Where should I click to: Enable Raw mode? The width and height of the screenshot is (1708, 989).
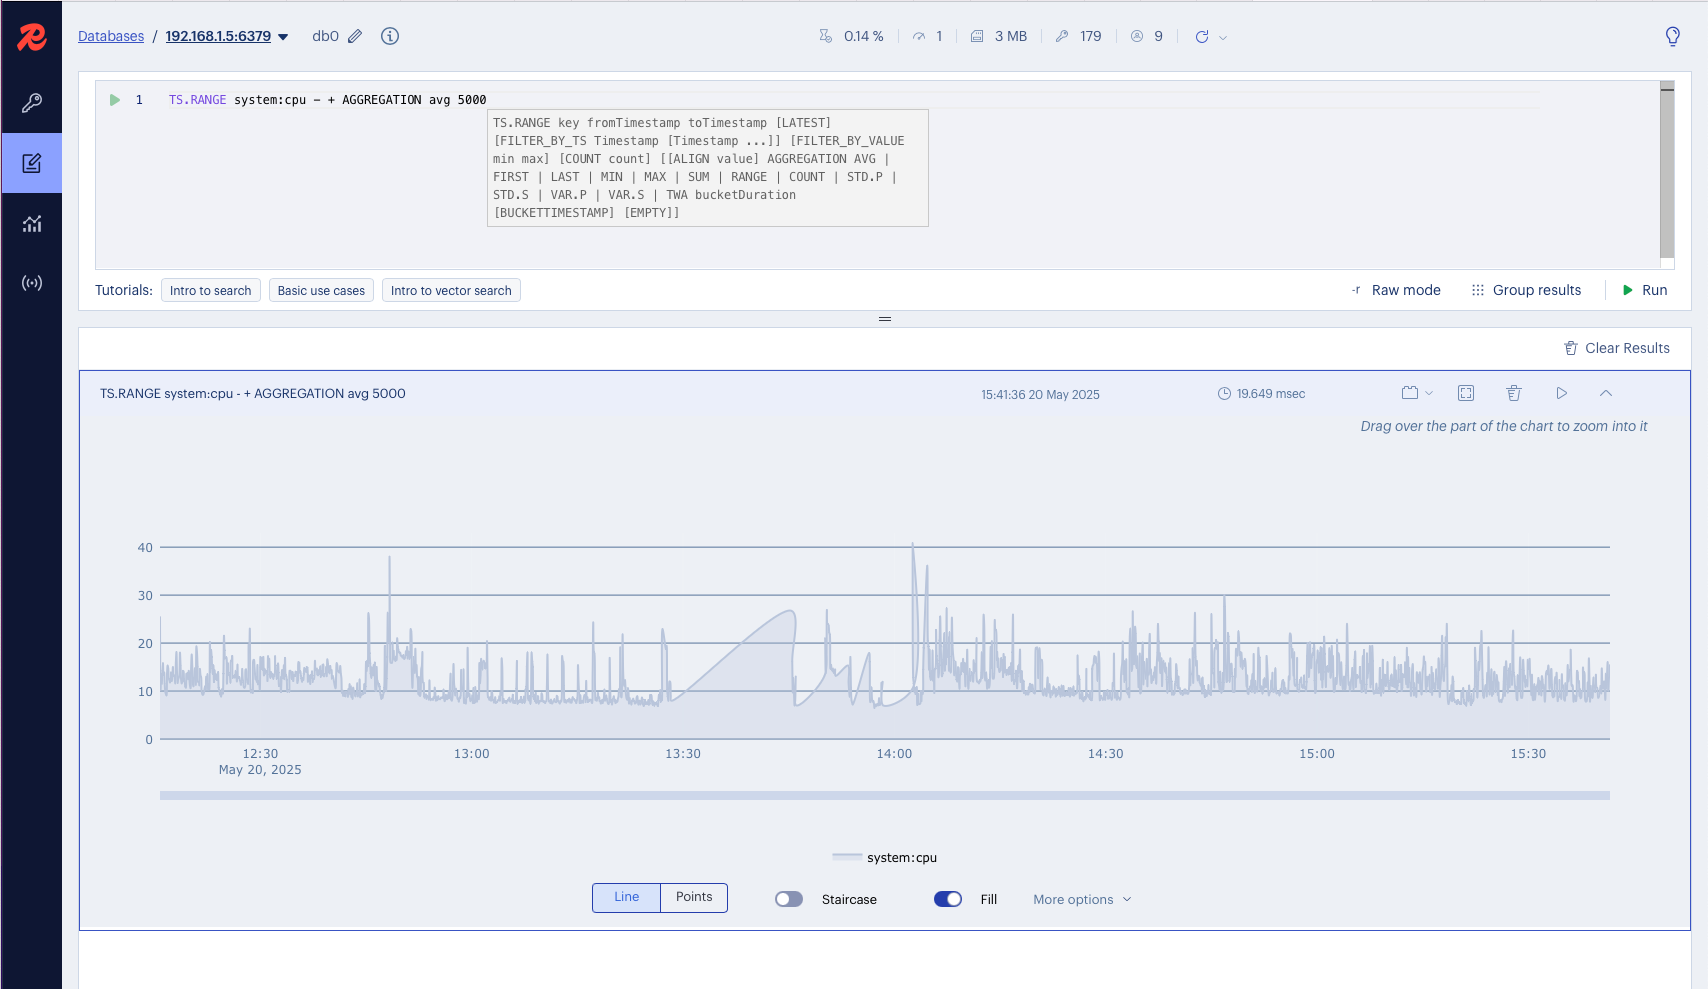[1395, 290]
